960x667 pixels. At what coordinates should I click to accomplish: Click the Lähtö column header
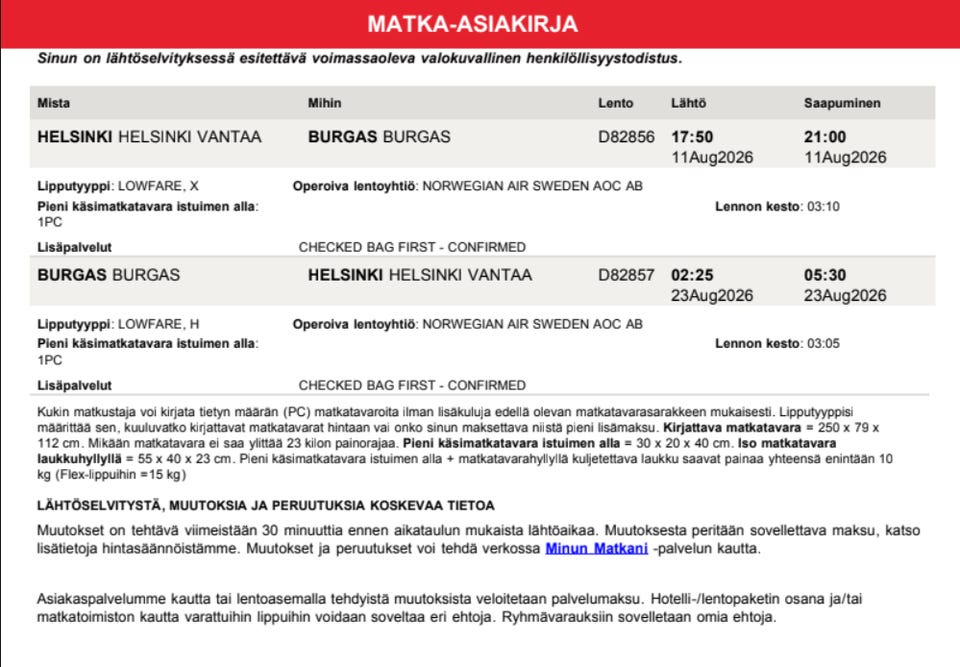[x=688, y=103]
